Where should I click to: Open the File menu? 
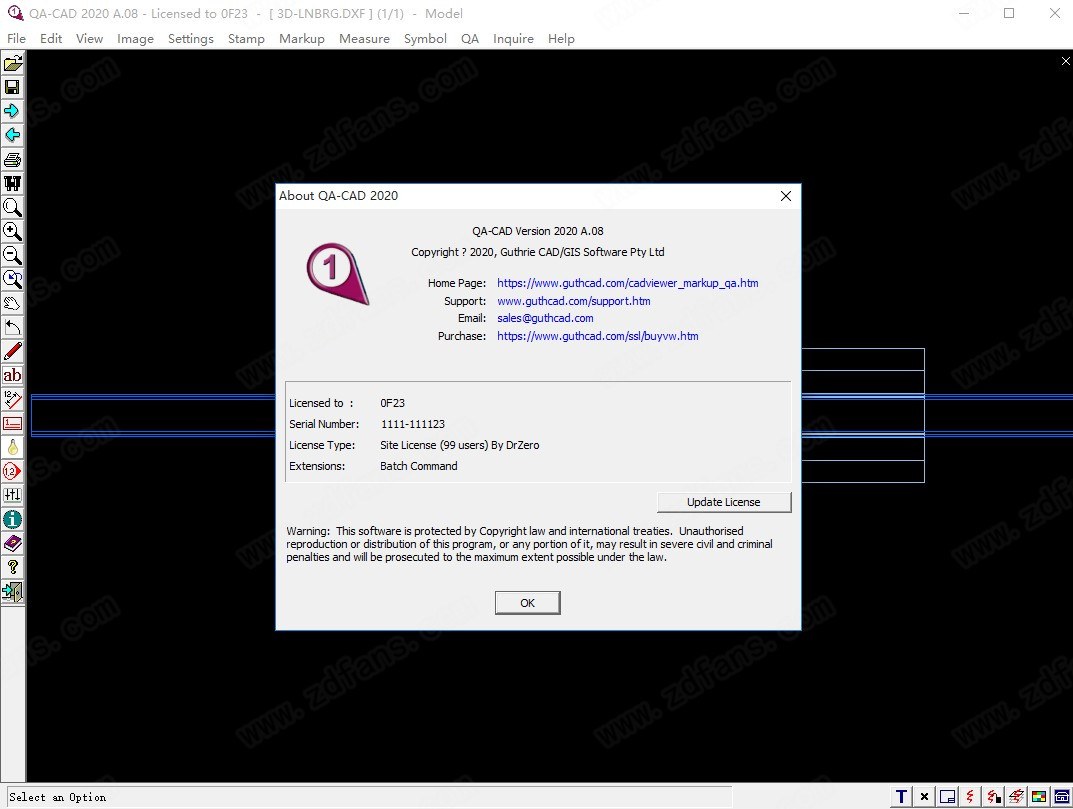click(x=16, y=39)
